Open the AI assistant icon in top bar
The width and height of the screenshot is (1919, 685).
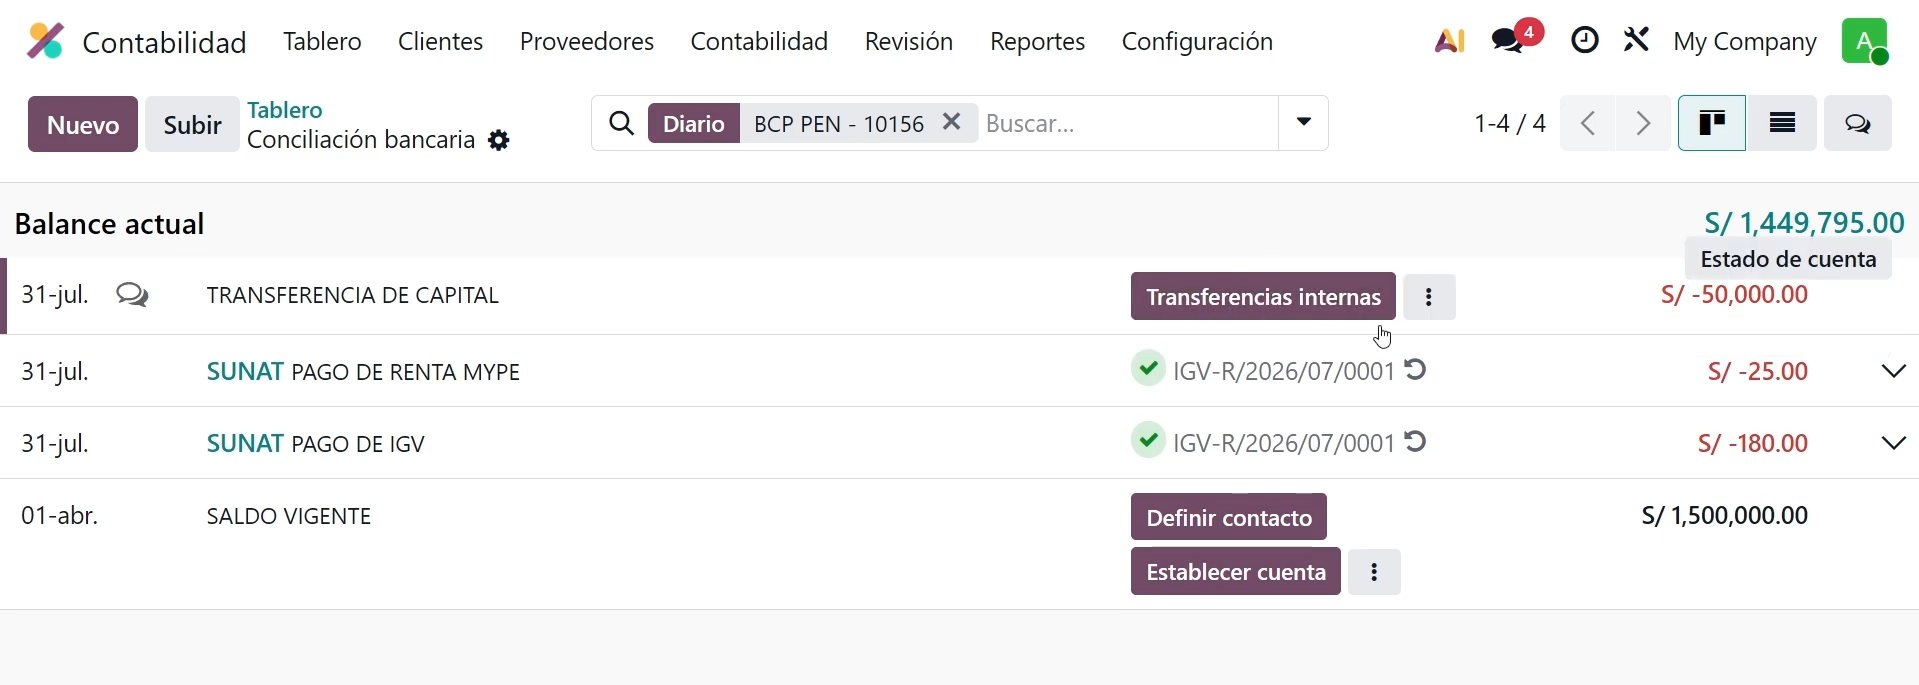tap(1450, 41)
